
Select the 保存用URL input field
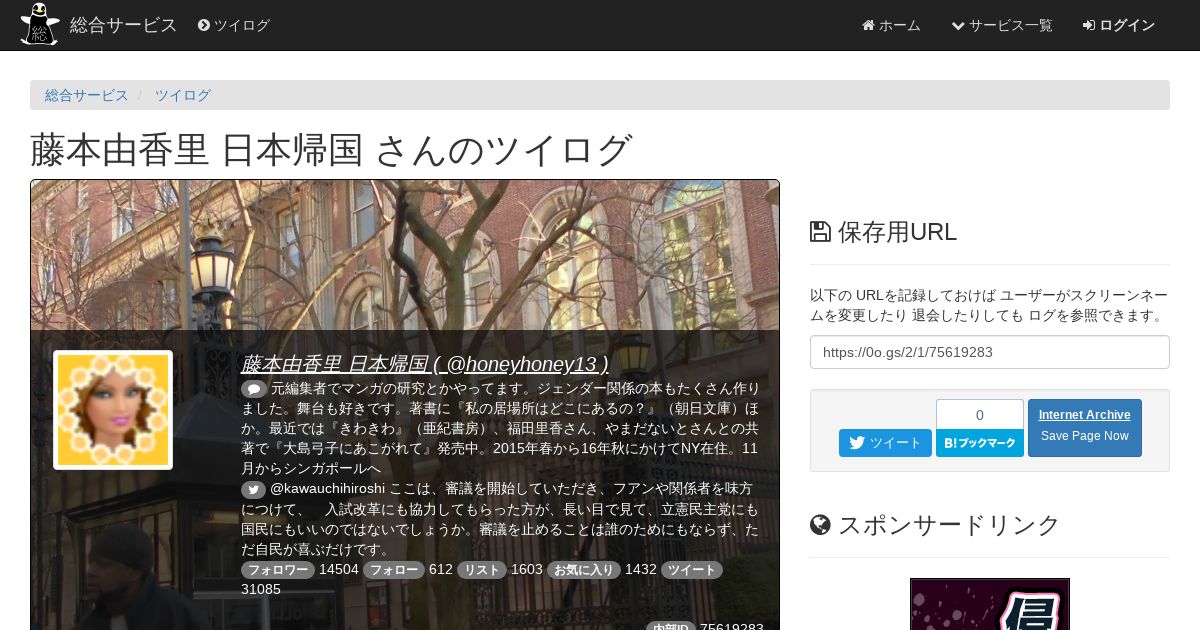click(x=990, y=352)
